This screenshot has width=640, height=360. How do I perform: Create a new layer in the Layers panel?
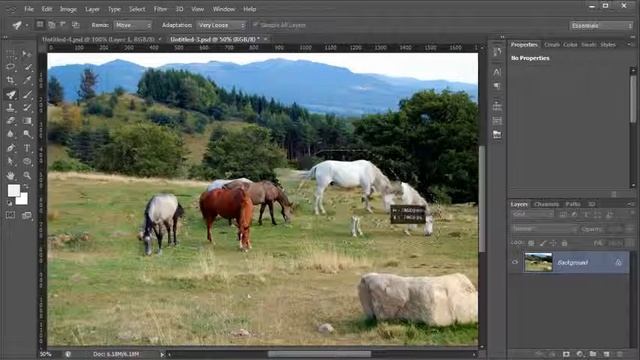click(x=607, y=354)
